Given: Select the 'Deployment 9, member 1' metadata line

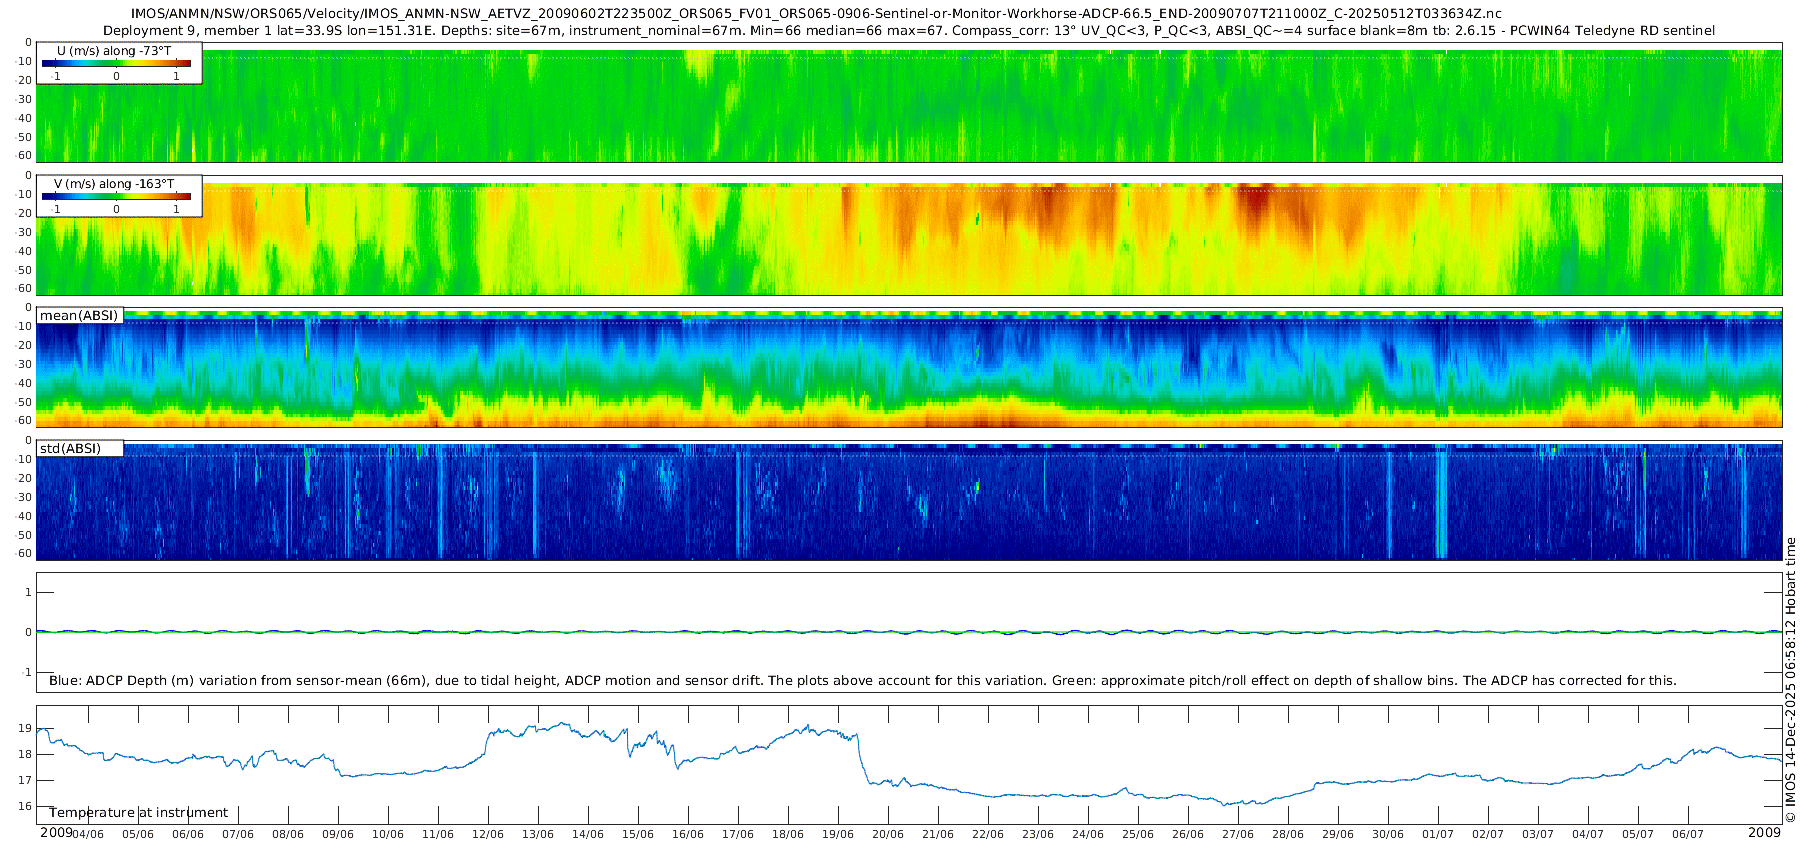Looking at the screenshot, I should (909, 30).
